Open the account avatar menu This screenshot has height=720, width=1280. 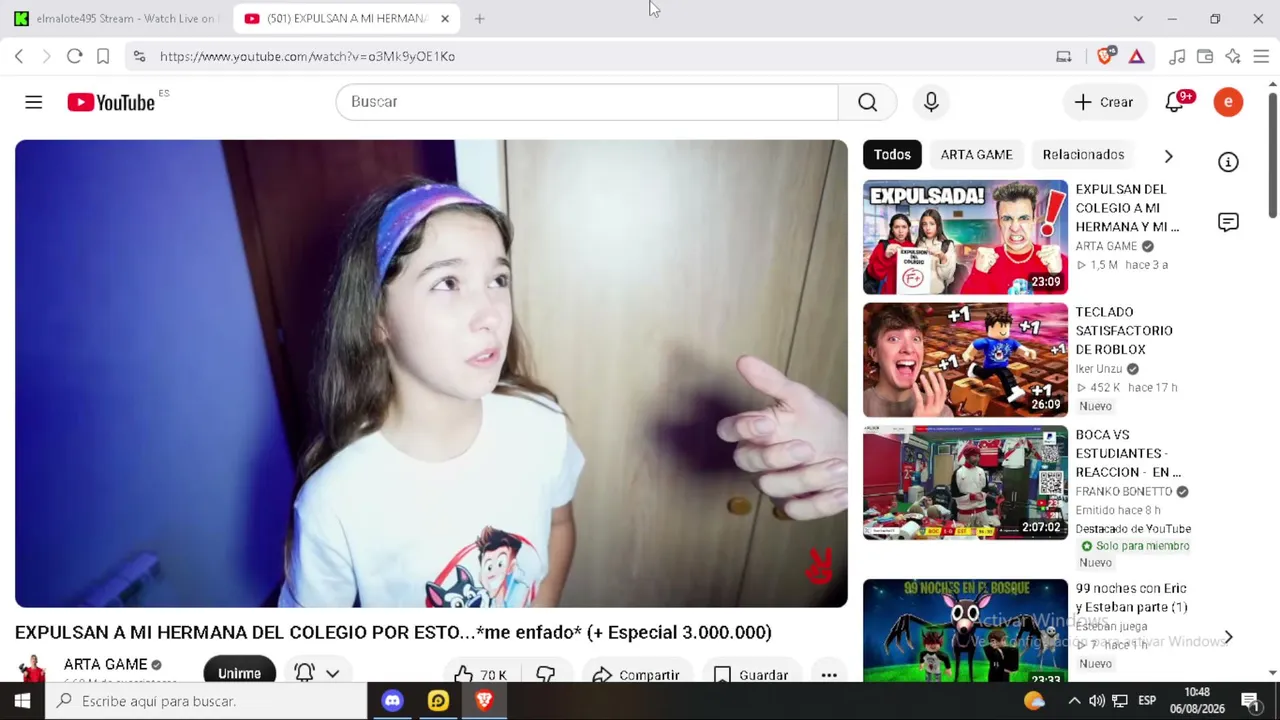[1228, 102]
